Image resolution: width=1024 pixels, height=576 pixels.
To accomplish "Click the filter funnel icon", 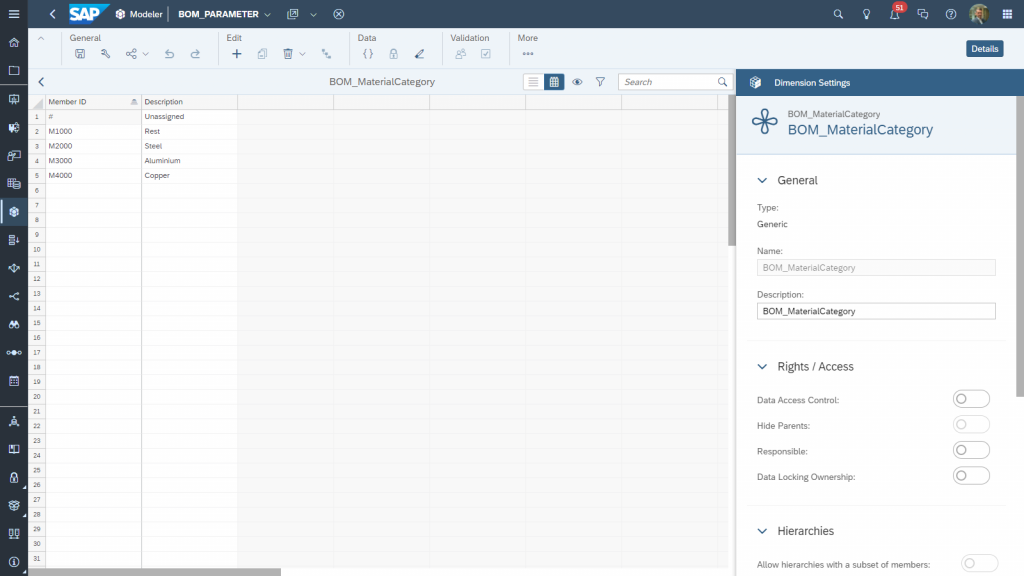I will (x=600, y=82).
